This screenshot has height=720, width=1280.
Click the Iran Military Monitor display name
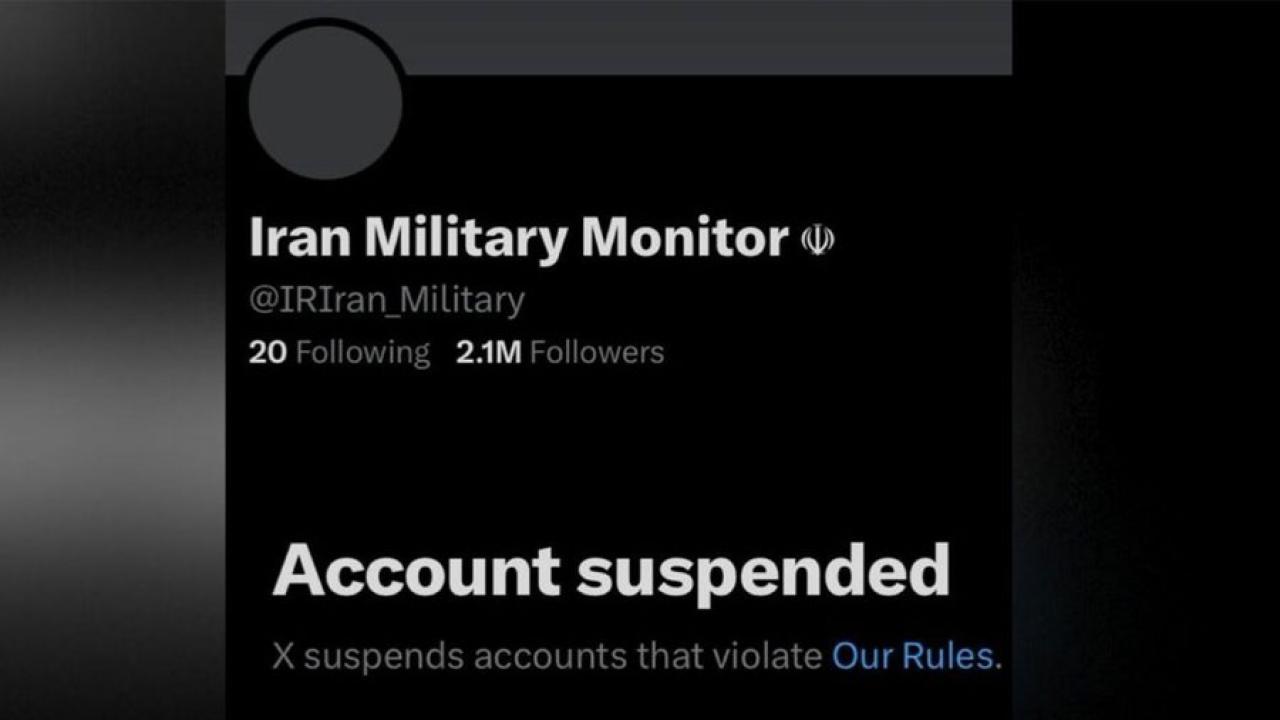[x=518, y=238]
